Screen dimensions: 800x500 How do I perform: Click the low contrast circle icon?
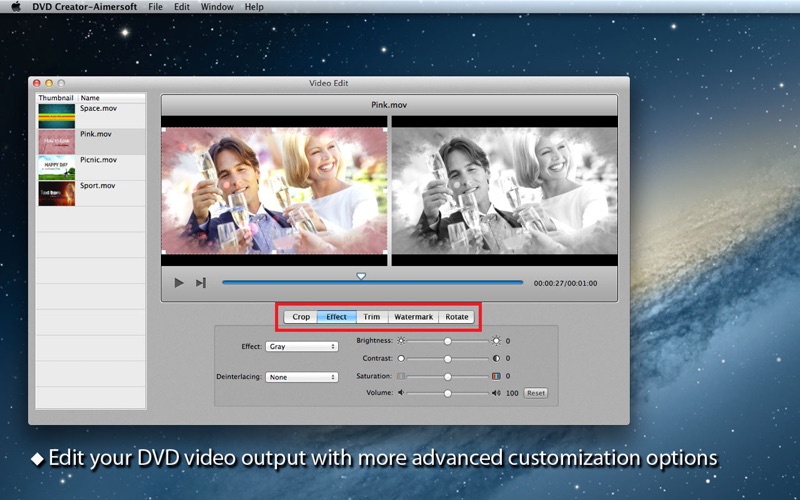point(401,359)
